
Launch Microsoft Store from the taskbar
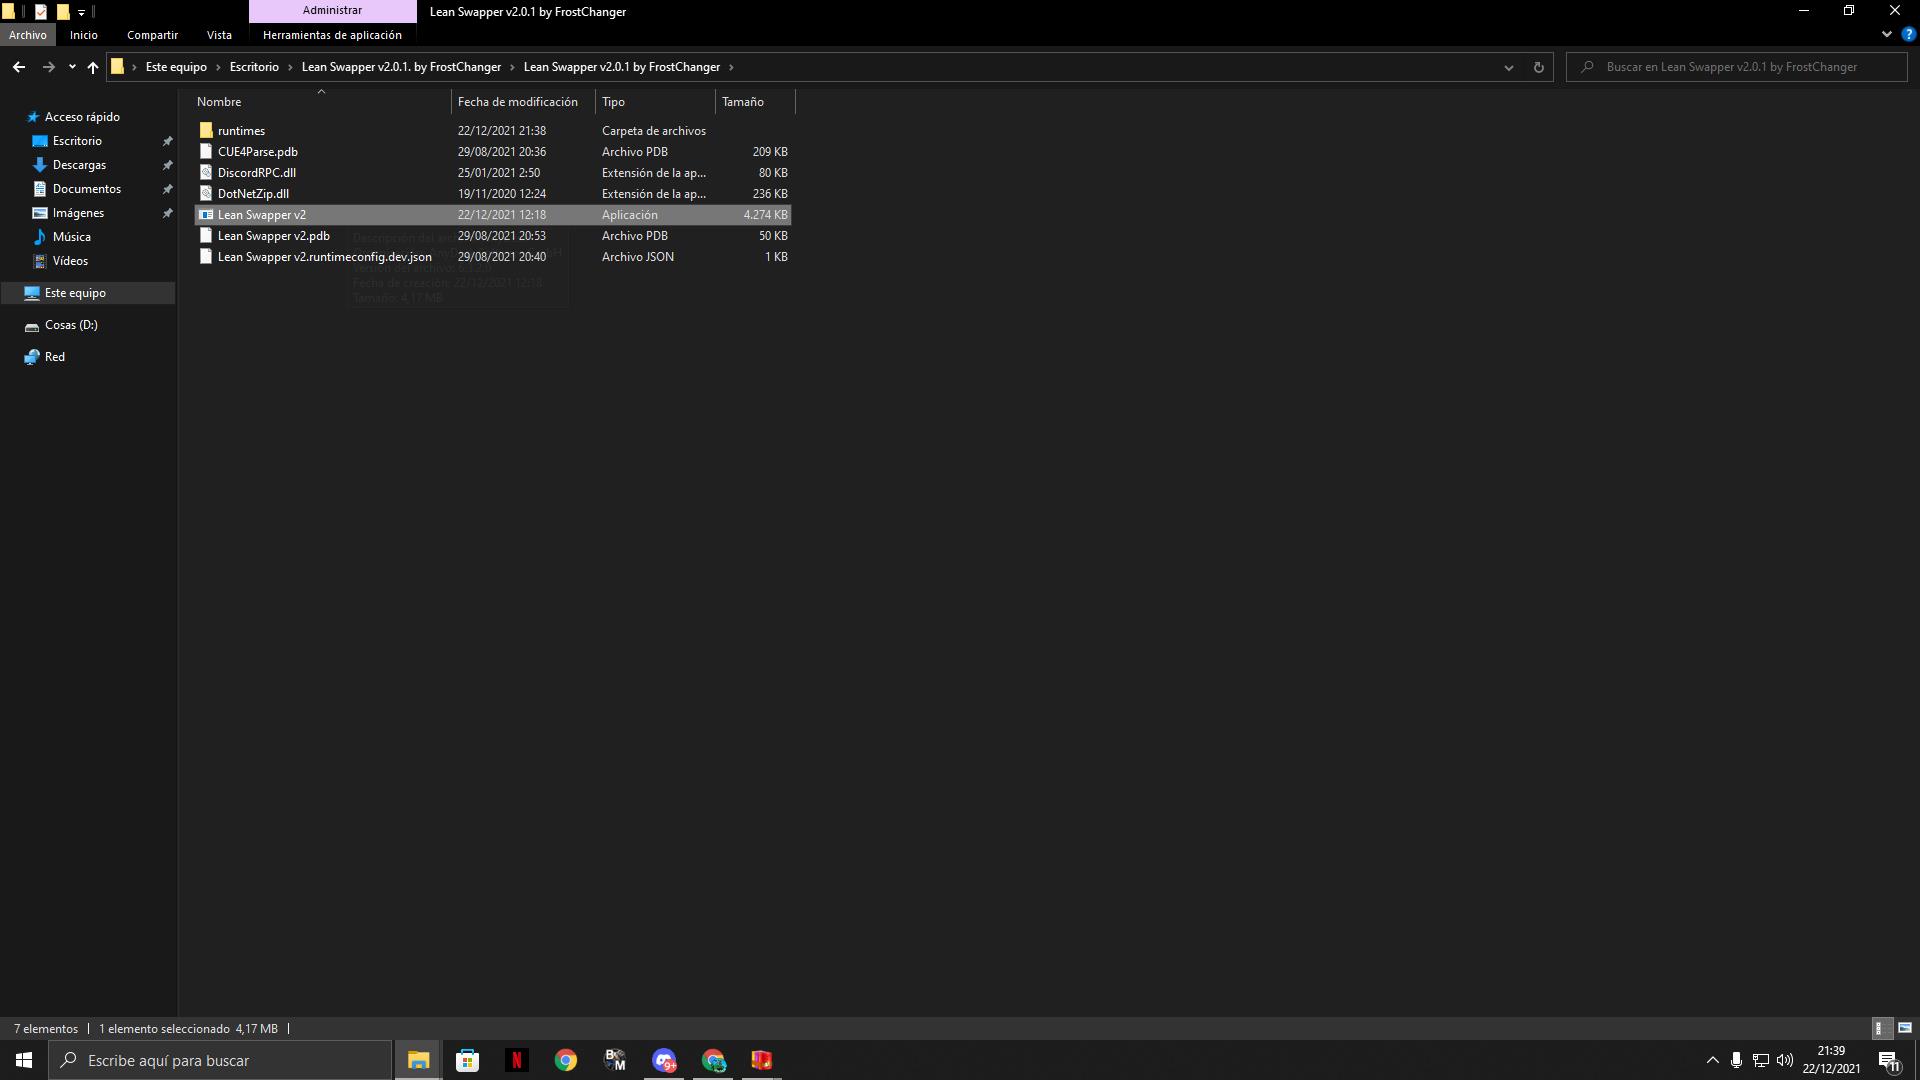467,1060
